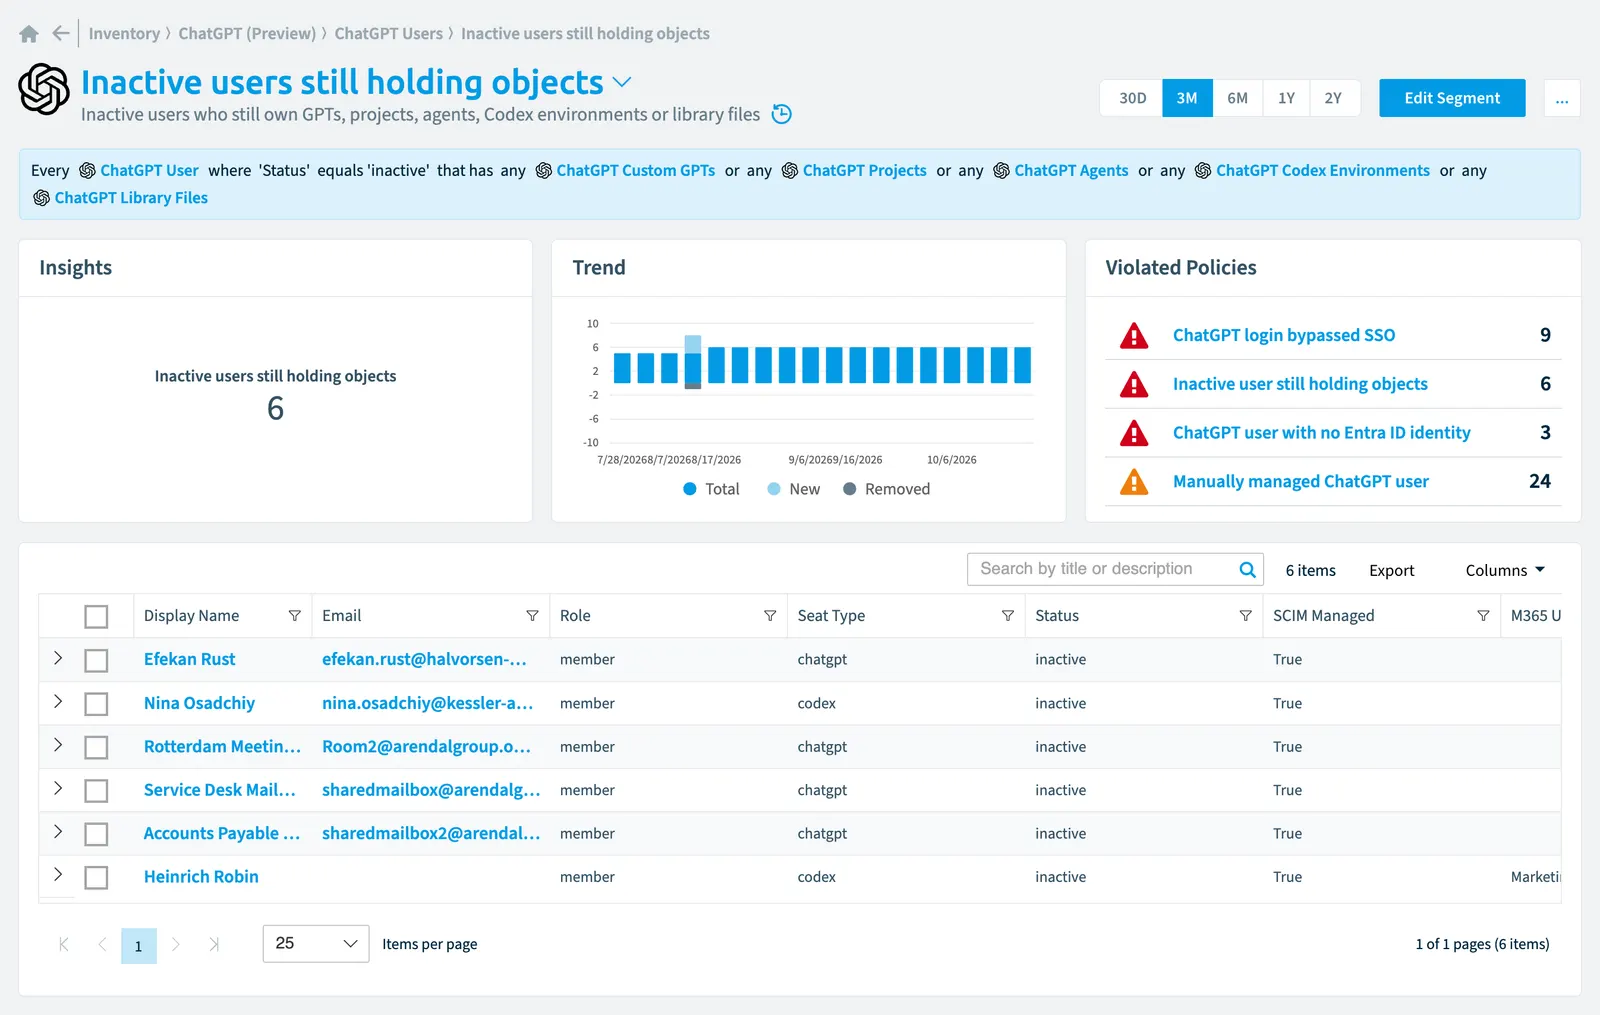Open the Columns dropdown

click(1505, 570)
